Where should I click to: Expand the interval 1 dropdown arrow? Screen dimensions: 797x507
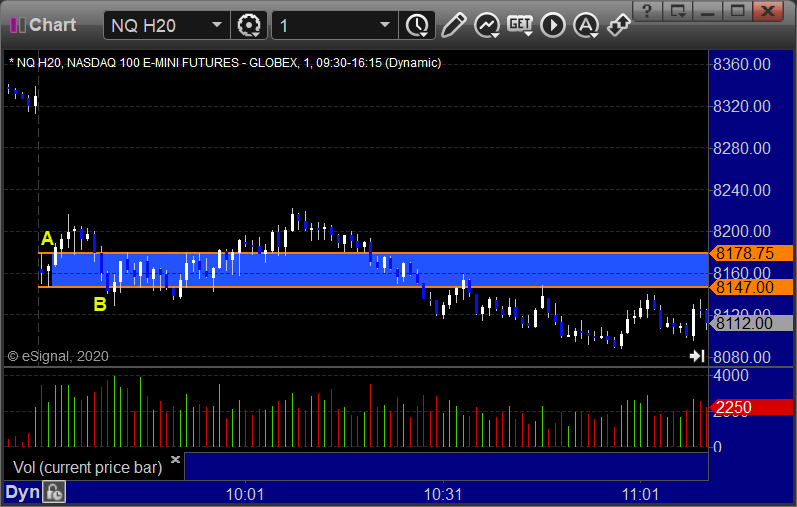click(x=385, y=24)
